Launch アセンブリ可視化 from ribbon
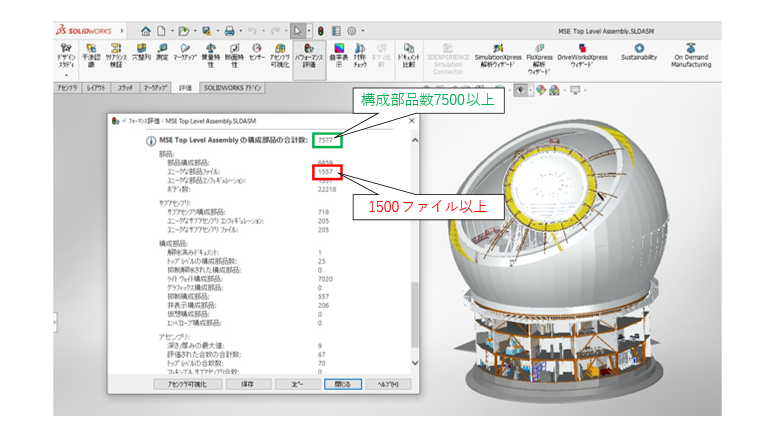This screenshot has height=436, width=775. coord(280,56)
